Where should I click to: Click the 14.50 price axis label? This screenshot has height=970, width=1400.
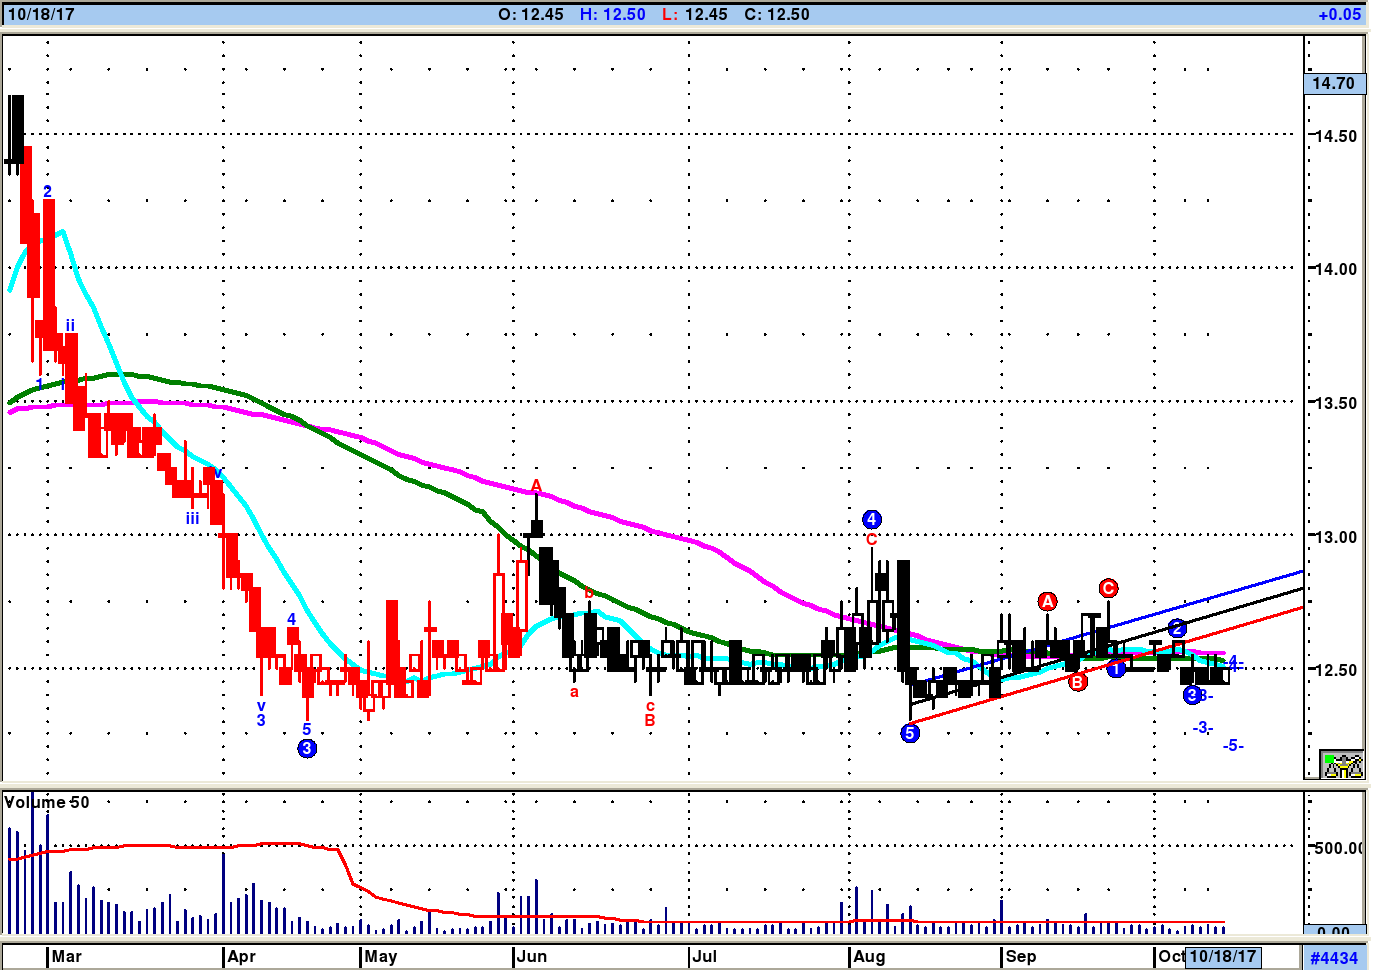click(1335, 136)
